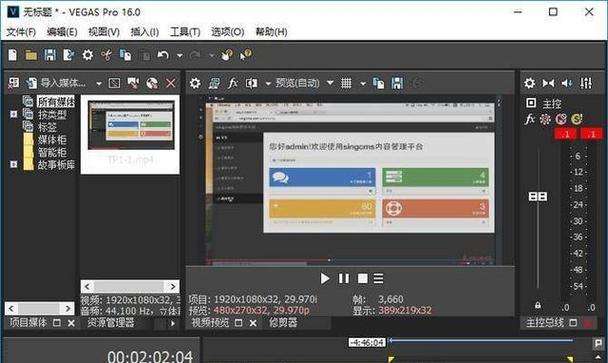This screenshot has width=608, height=363.
Task: Open video preview properties gear icon
Action: coord(195,83)
